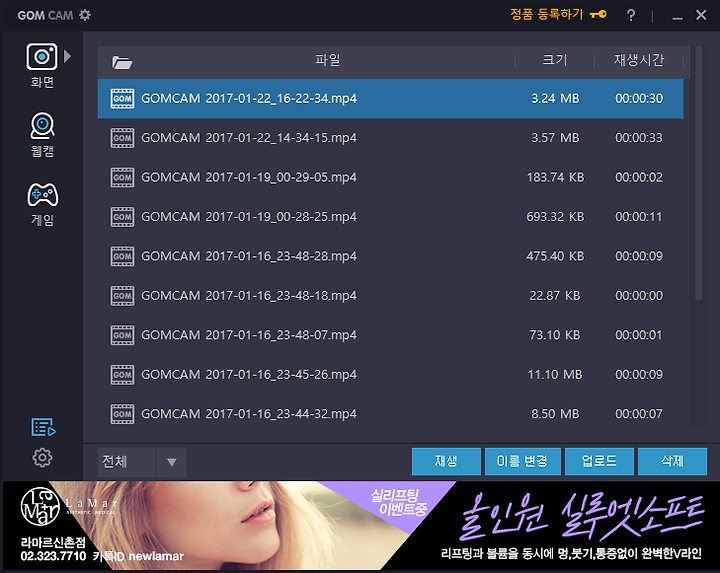Open the 게임 game recording mode

(x=42, y=194)
